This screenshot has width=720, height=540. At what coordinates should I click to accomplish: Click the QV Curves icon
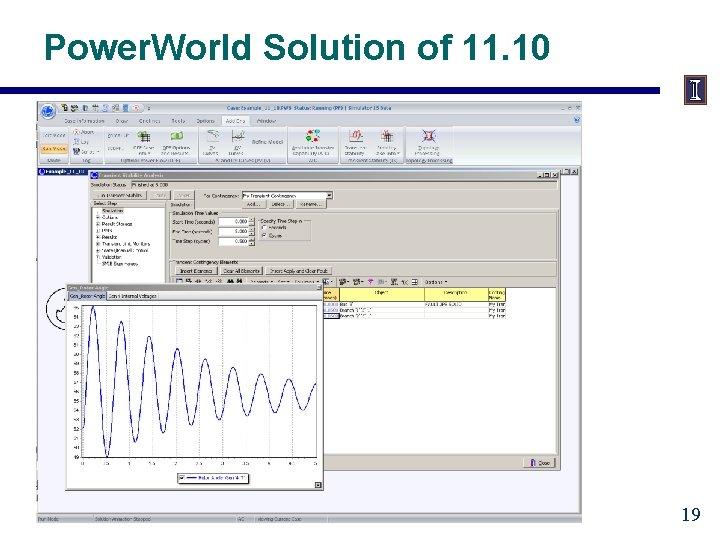pos(237,142)
